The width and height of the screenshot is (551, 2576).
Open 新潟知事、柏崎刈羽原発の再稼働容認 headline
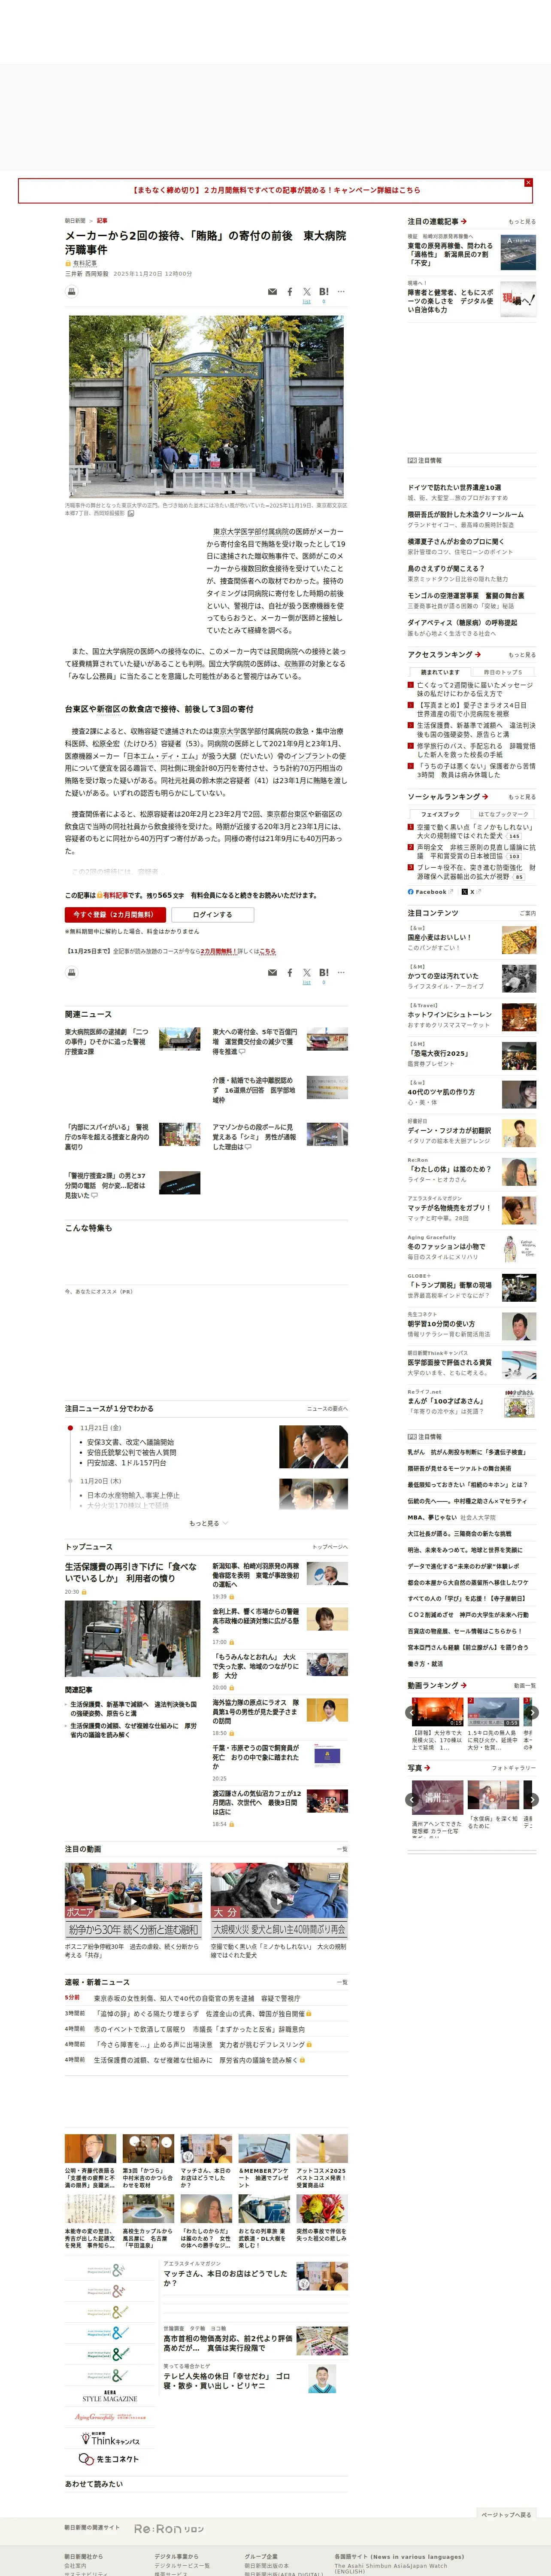click(256, 1575)
